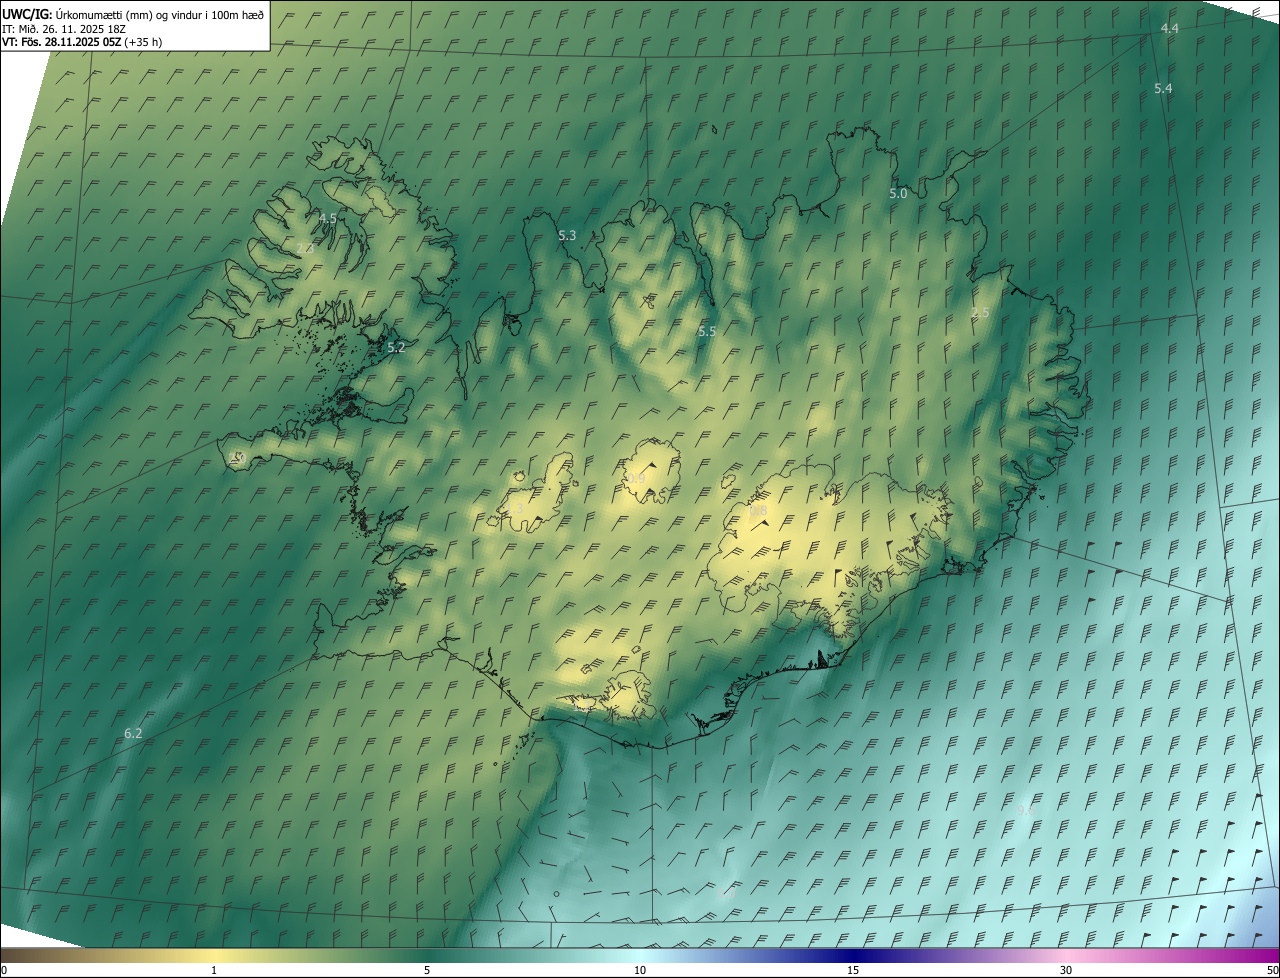
Task: Click the 0.9 value label on the glacier
Action: 636,480
